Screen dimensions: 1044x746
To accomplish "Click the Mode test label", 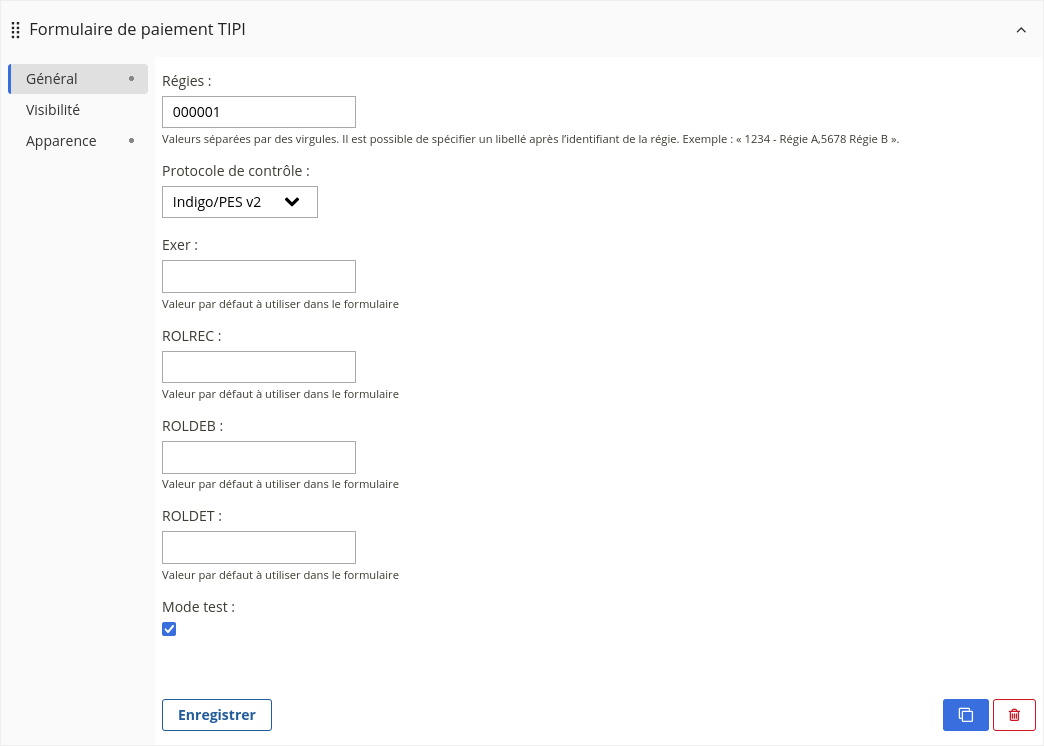I will click(198, 607).
